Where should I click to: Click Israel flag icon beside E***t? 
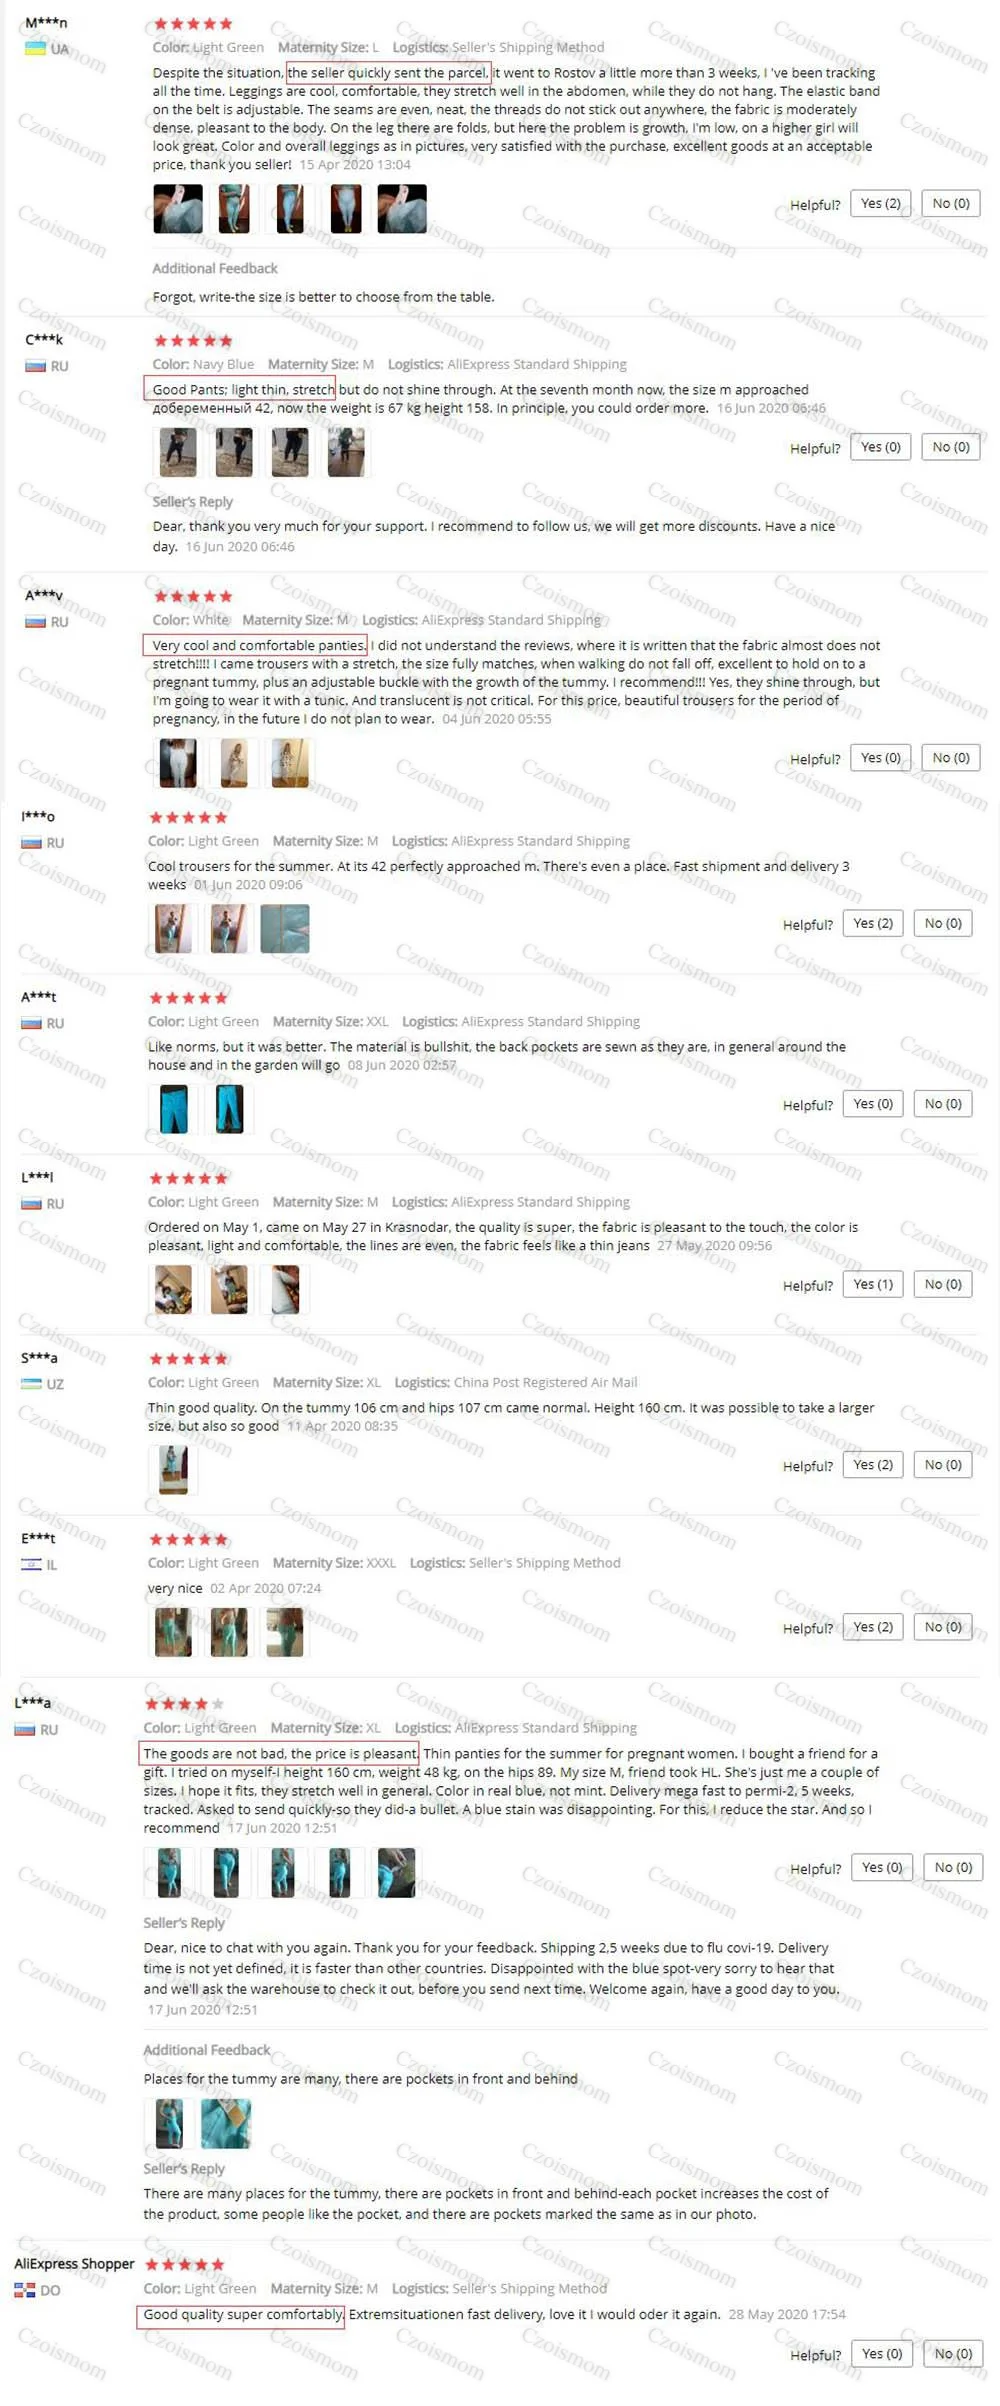click(x=31, y=1565)
